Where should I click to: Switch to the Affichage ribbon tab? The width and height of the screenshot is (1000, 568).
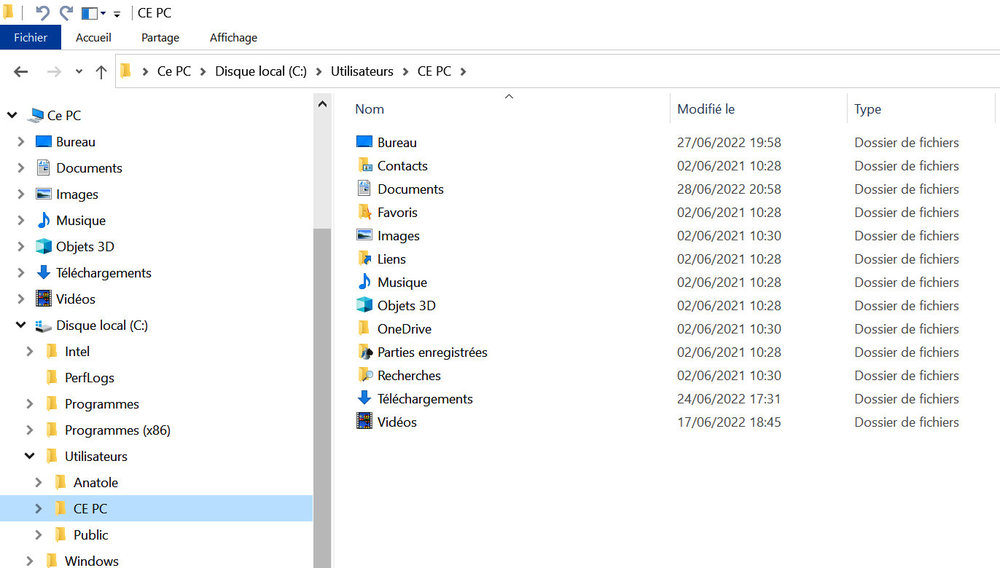[233, 38]
